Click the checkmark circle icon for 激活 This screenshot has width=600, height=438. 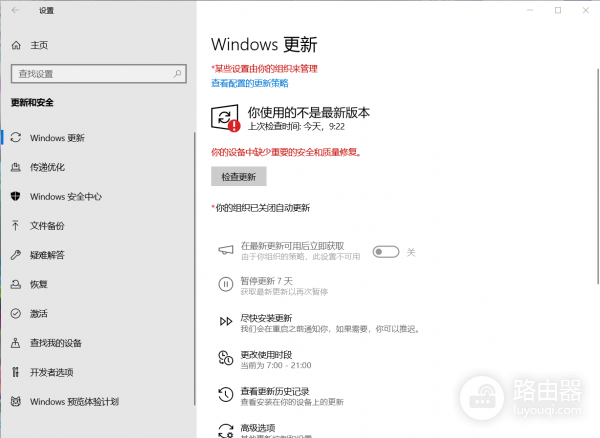(16, 314)
